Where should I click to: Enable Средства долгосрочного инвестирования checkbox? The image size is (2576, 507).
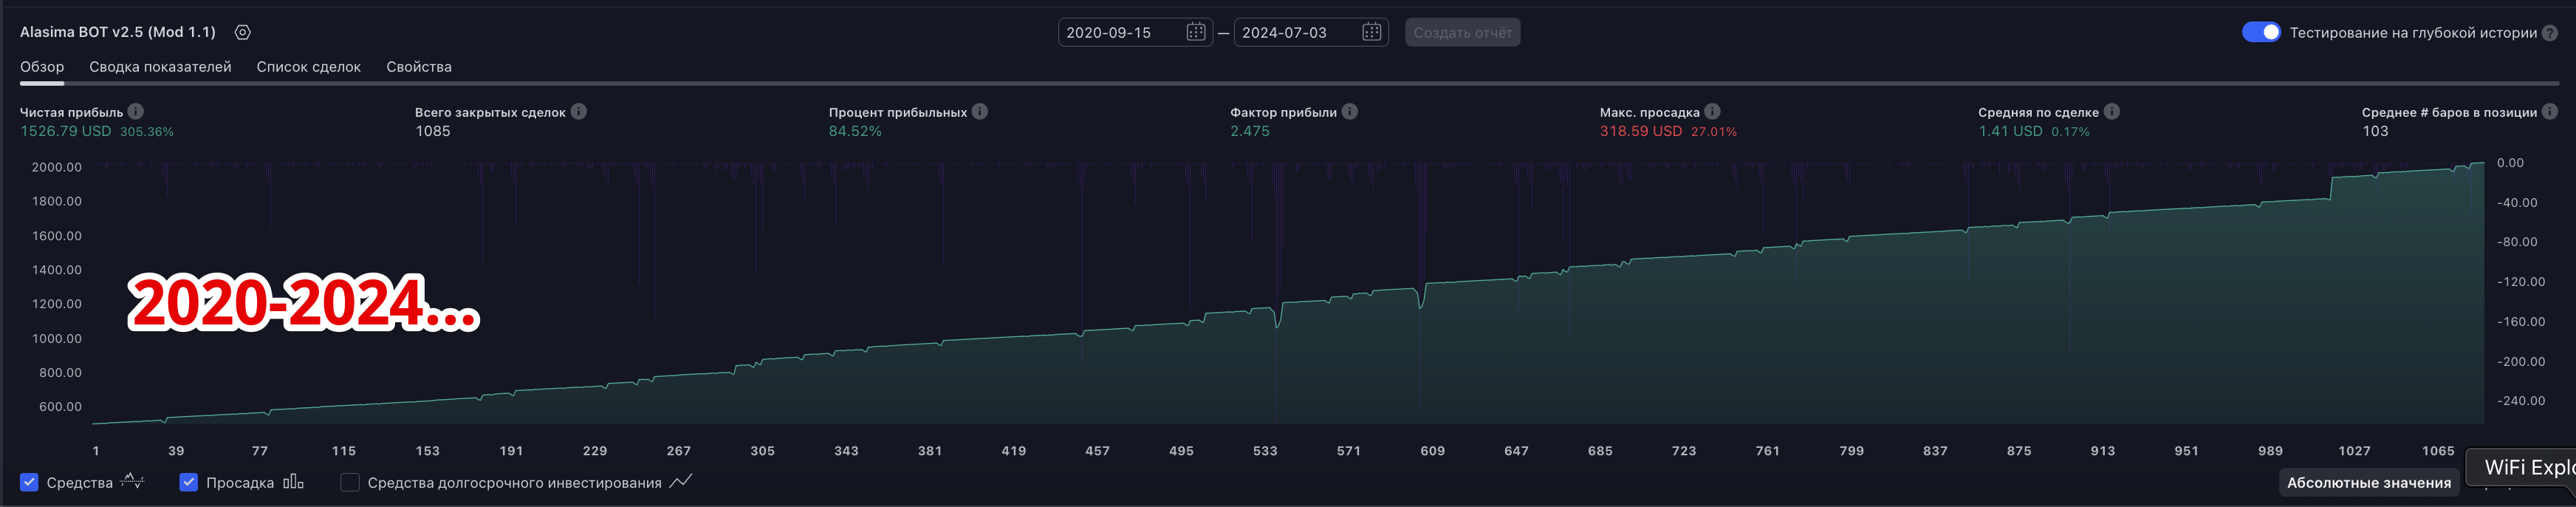[350, 482]
